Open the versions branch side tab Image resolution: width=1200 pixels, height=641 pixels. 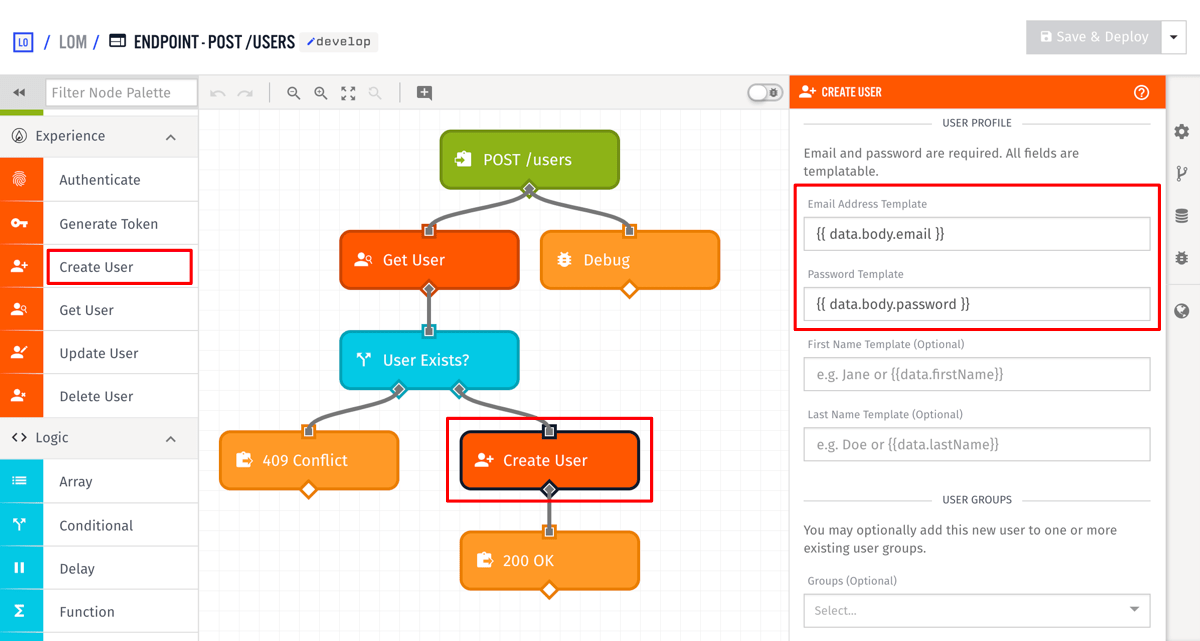[x=1182, y=174]
